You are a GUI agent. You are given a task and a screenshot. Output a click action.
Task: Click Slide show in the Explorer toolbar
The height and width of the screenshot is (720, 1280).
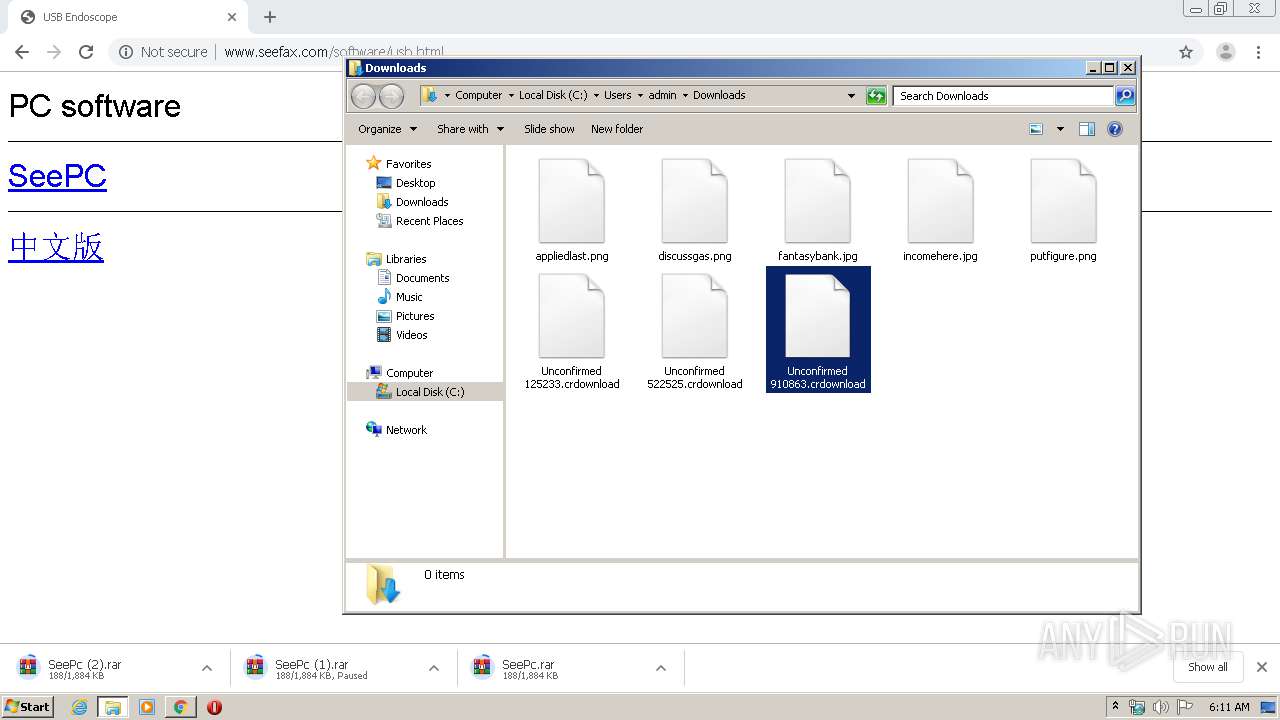(x=549, y=129)
